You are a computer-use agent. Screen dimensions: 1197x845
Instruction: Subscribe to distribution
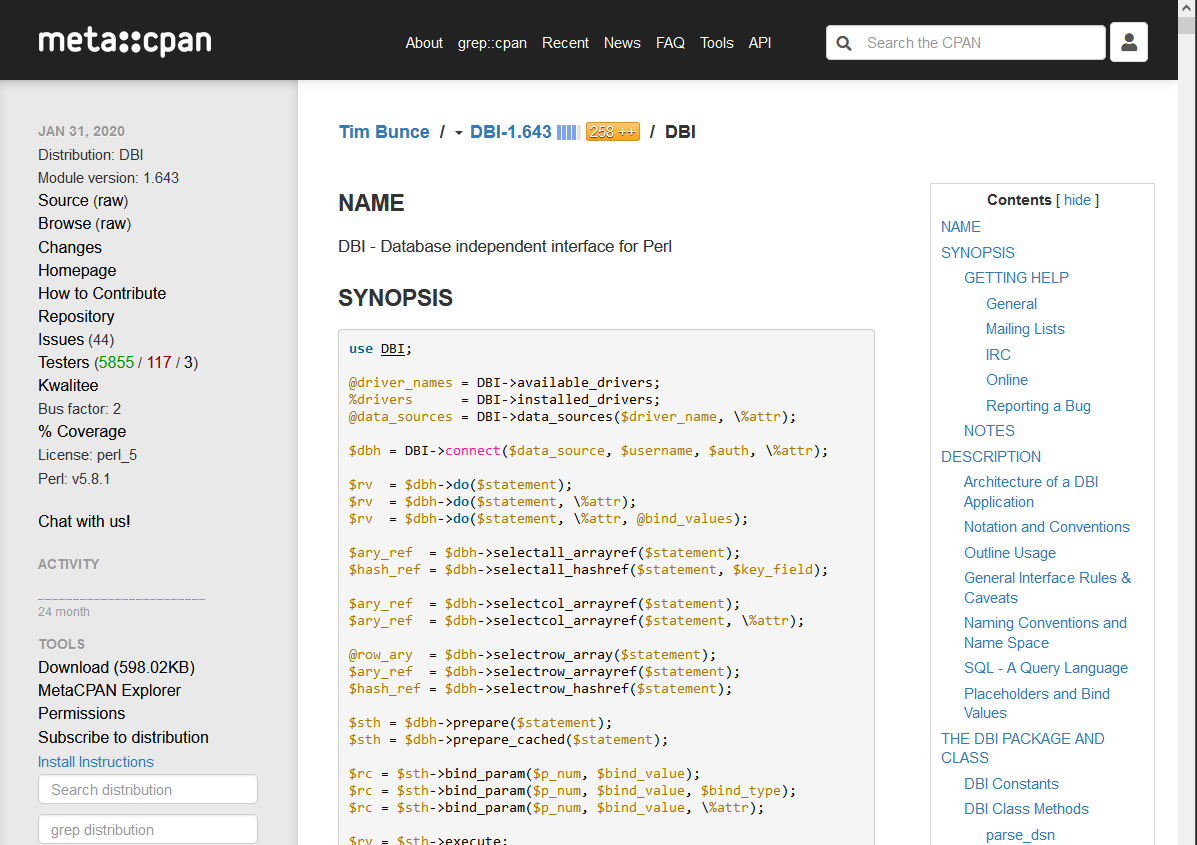point(123,737)
